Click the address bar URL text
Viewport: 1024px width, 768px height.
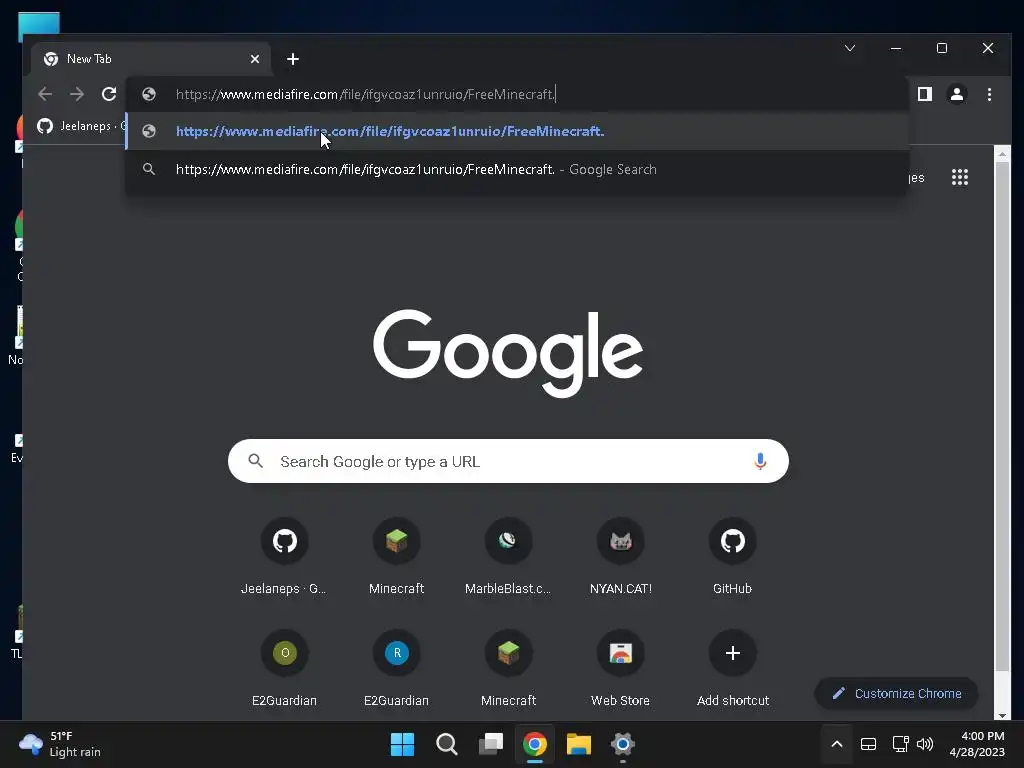point(365,94)
